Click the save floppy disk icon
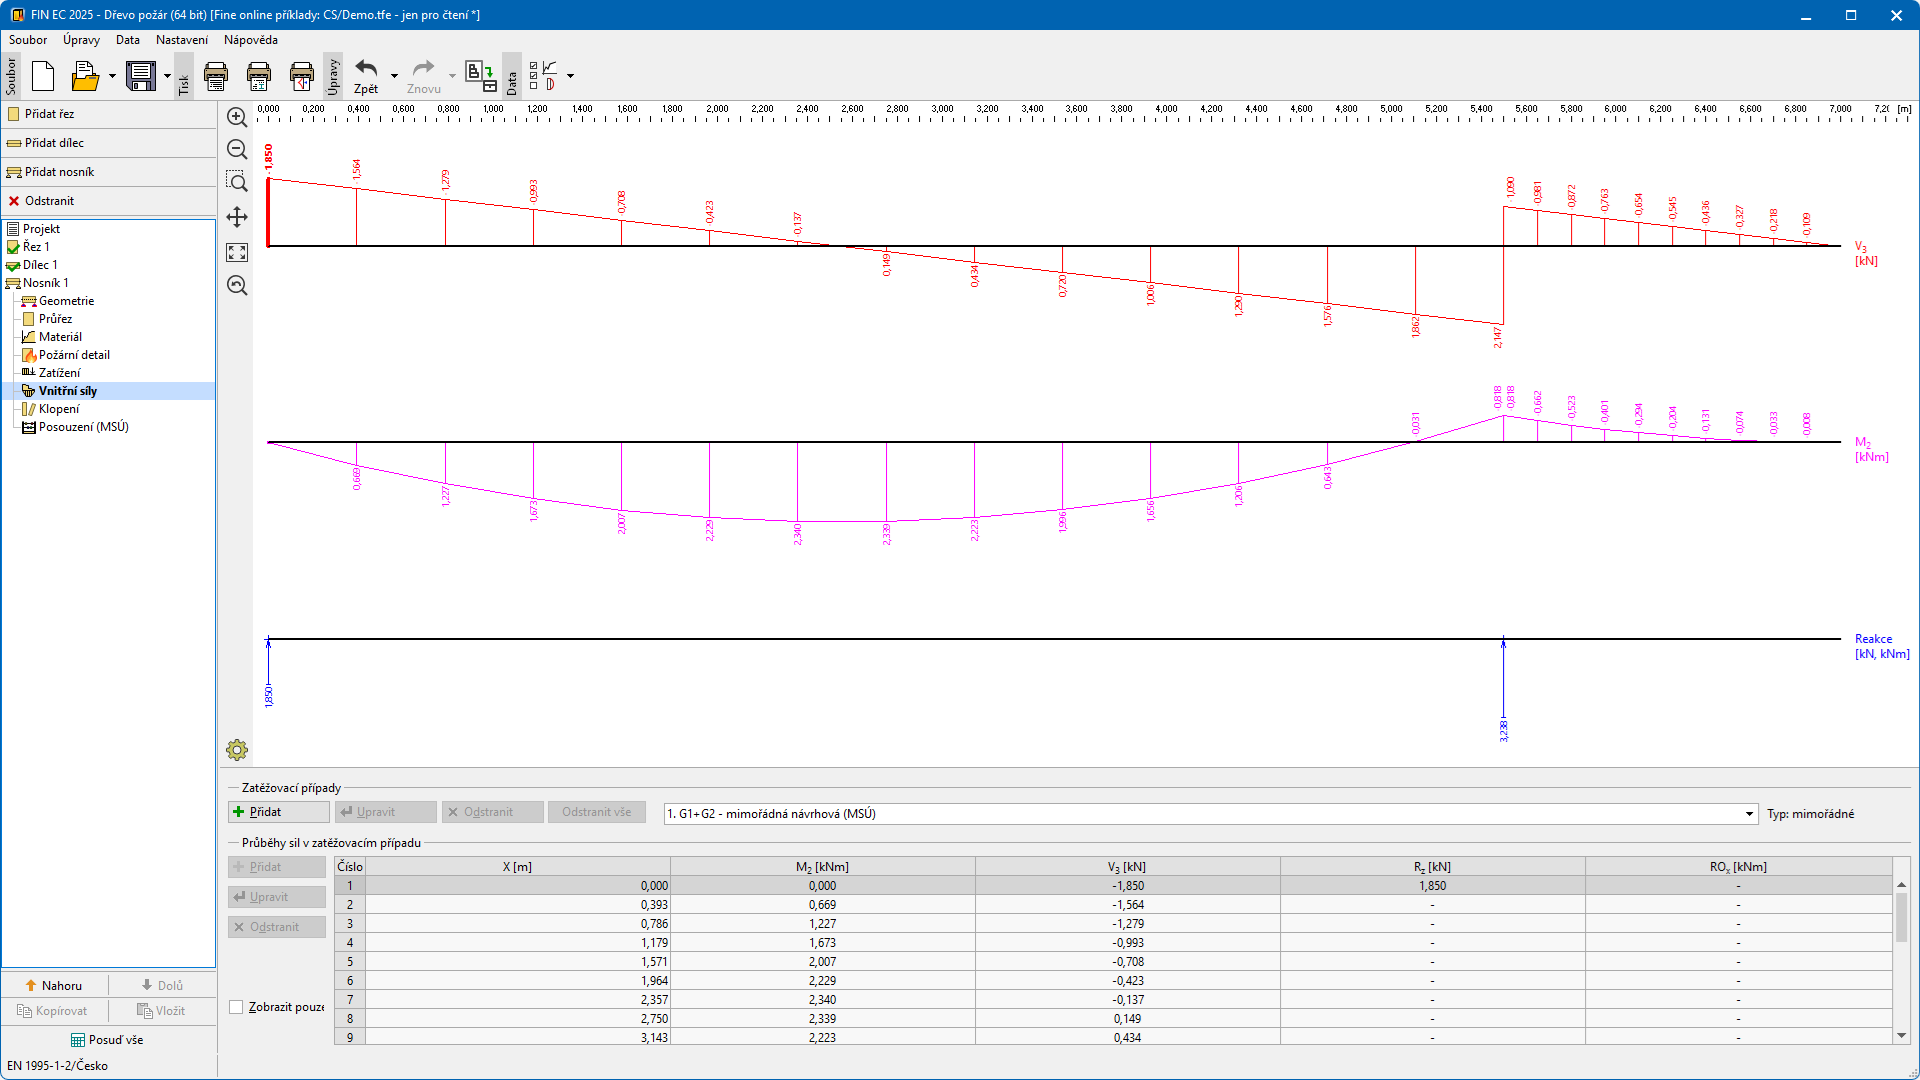The image size is (1920, 1080). [141, 76]
